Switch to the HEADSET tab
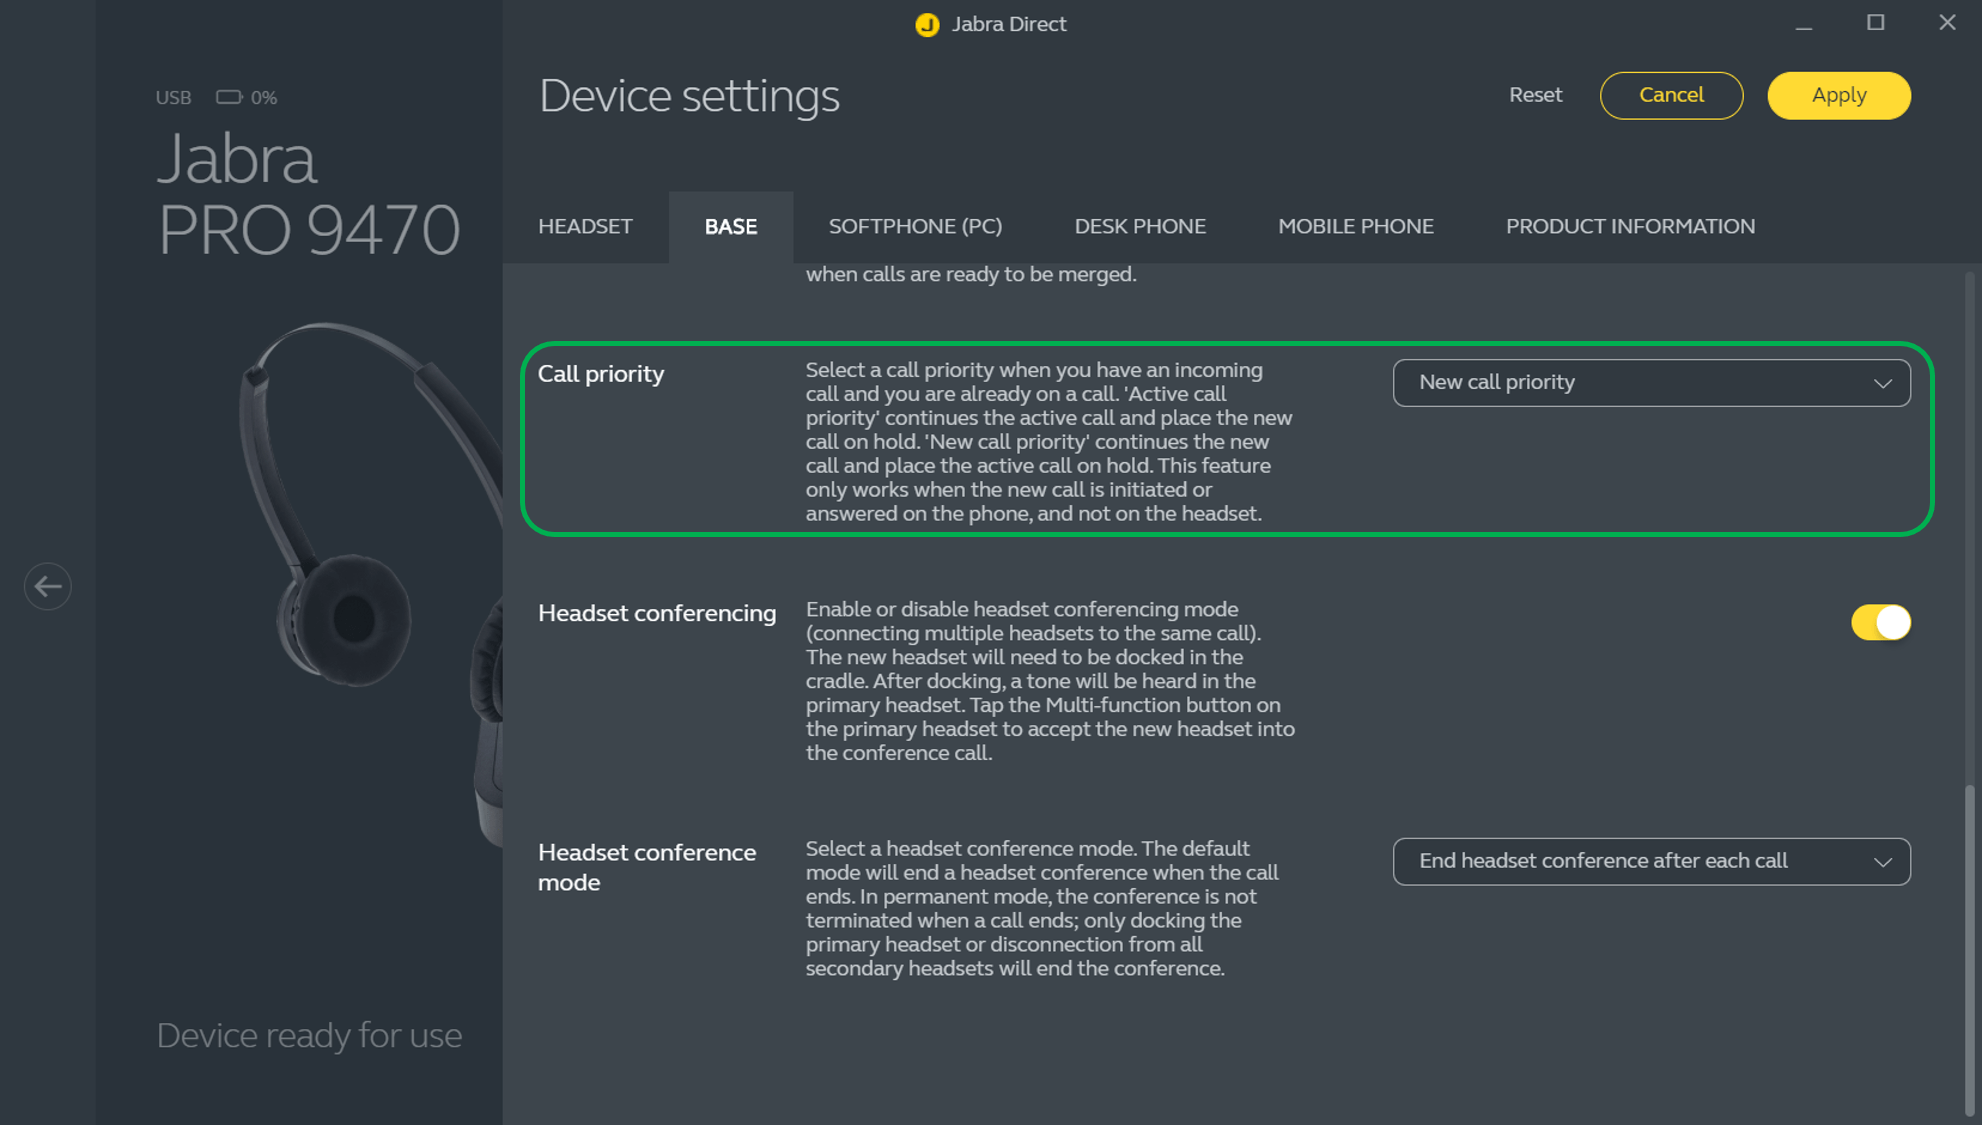 585,227
